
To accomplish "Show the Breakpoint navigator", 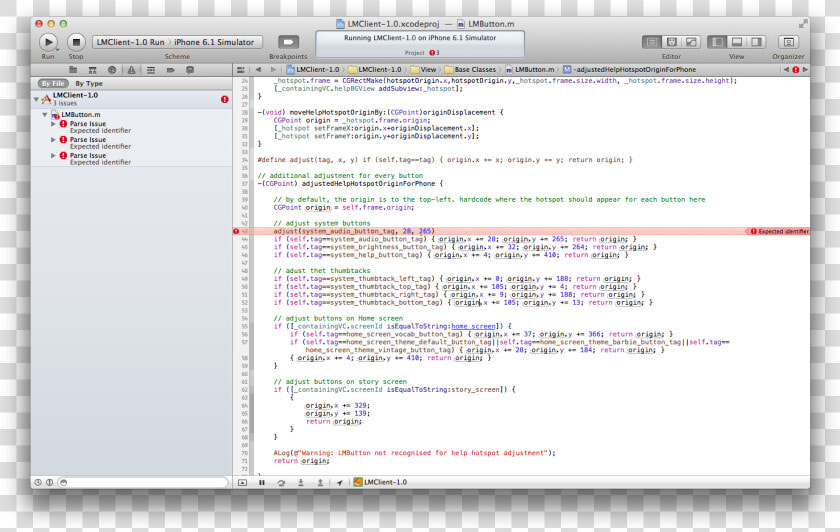I will [170, 70].
